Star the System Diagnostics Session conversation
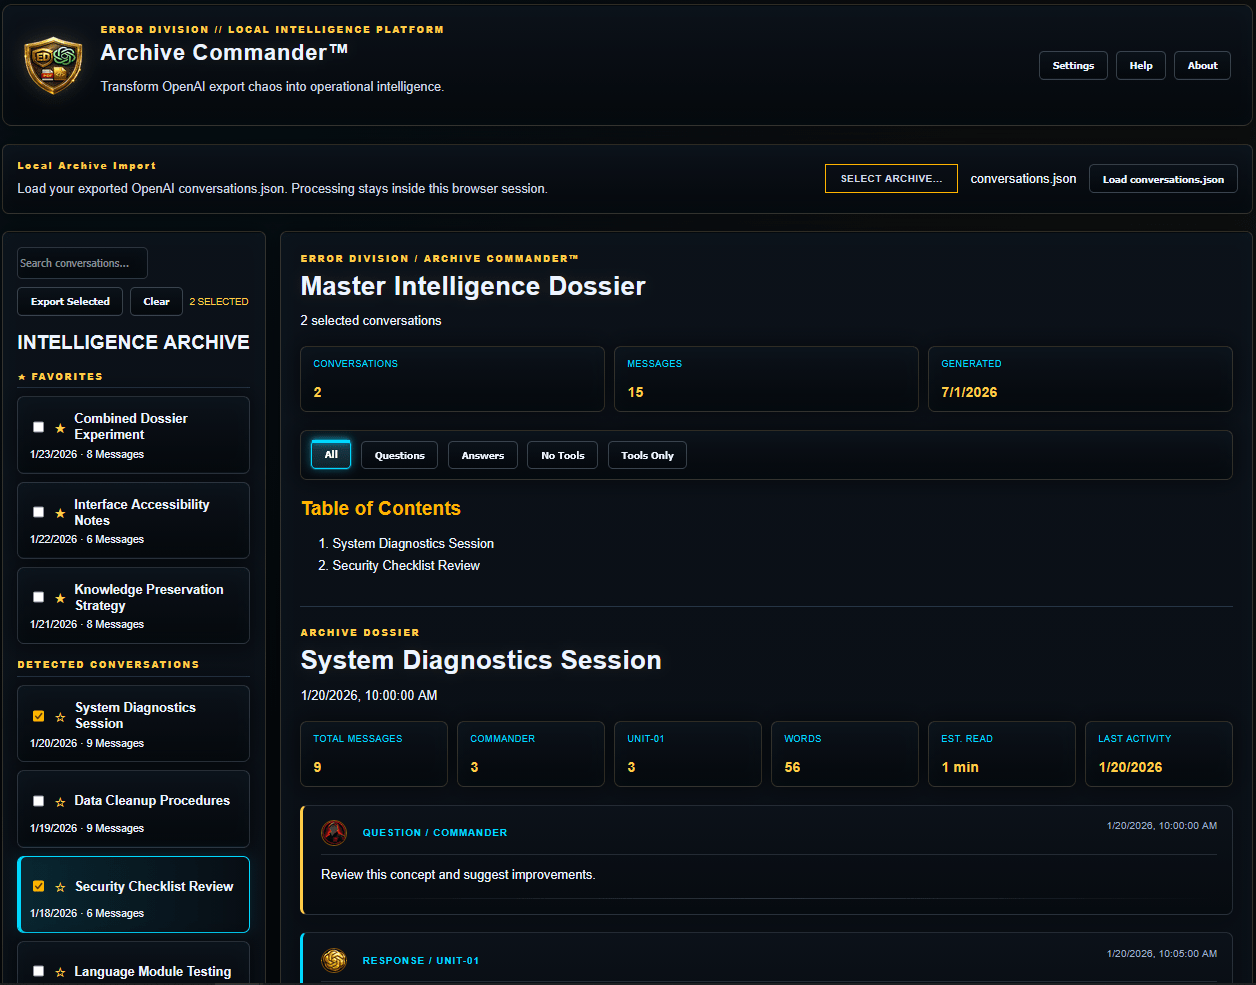The width and height of the screenshot is (1256, 985). point(60,717)
